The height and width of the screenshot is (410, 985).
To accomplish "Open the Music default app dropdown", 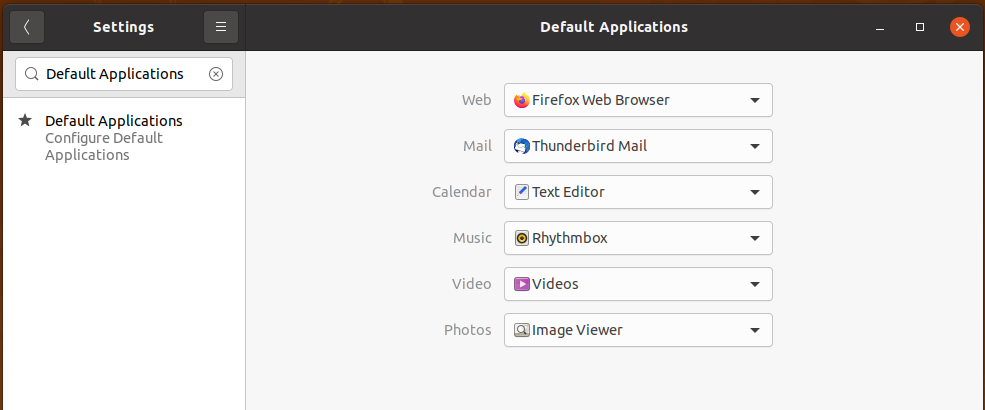I will pos(638,238).
